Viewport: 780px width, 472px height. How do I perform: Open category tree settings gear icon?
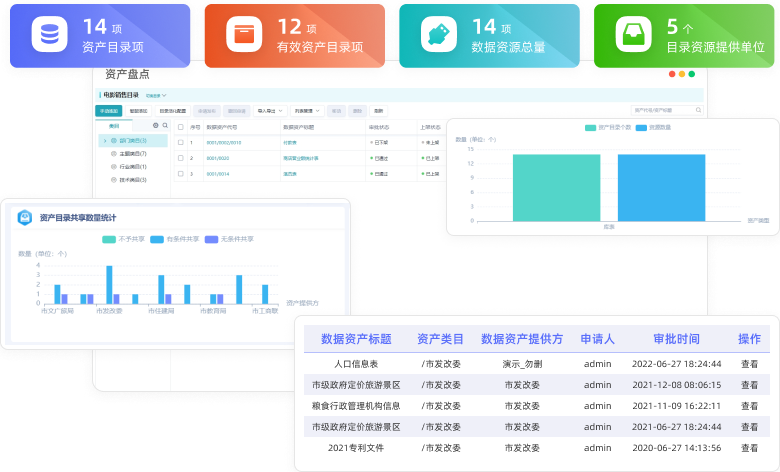(155, 126)
